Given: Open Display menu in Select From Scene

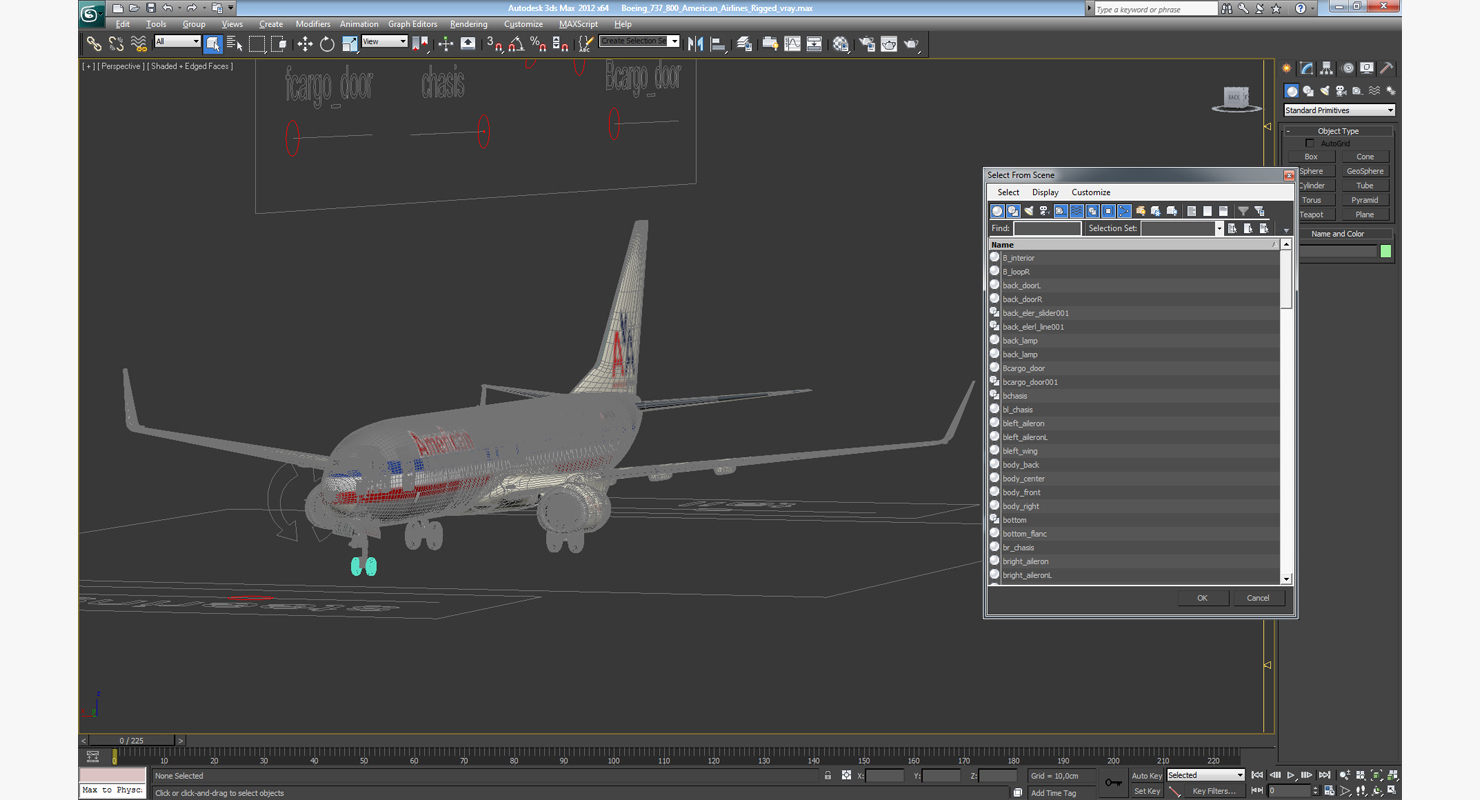Looking at the screenshot, I should point(1045,192).
